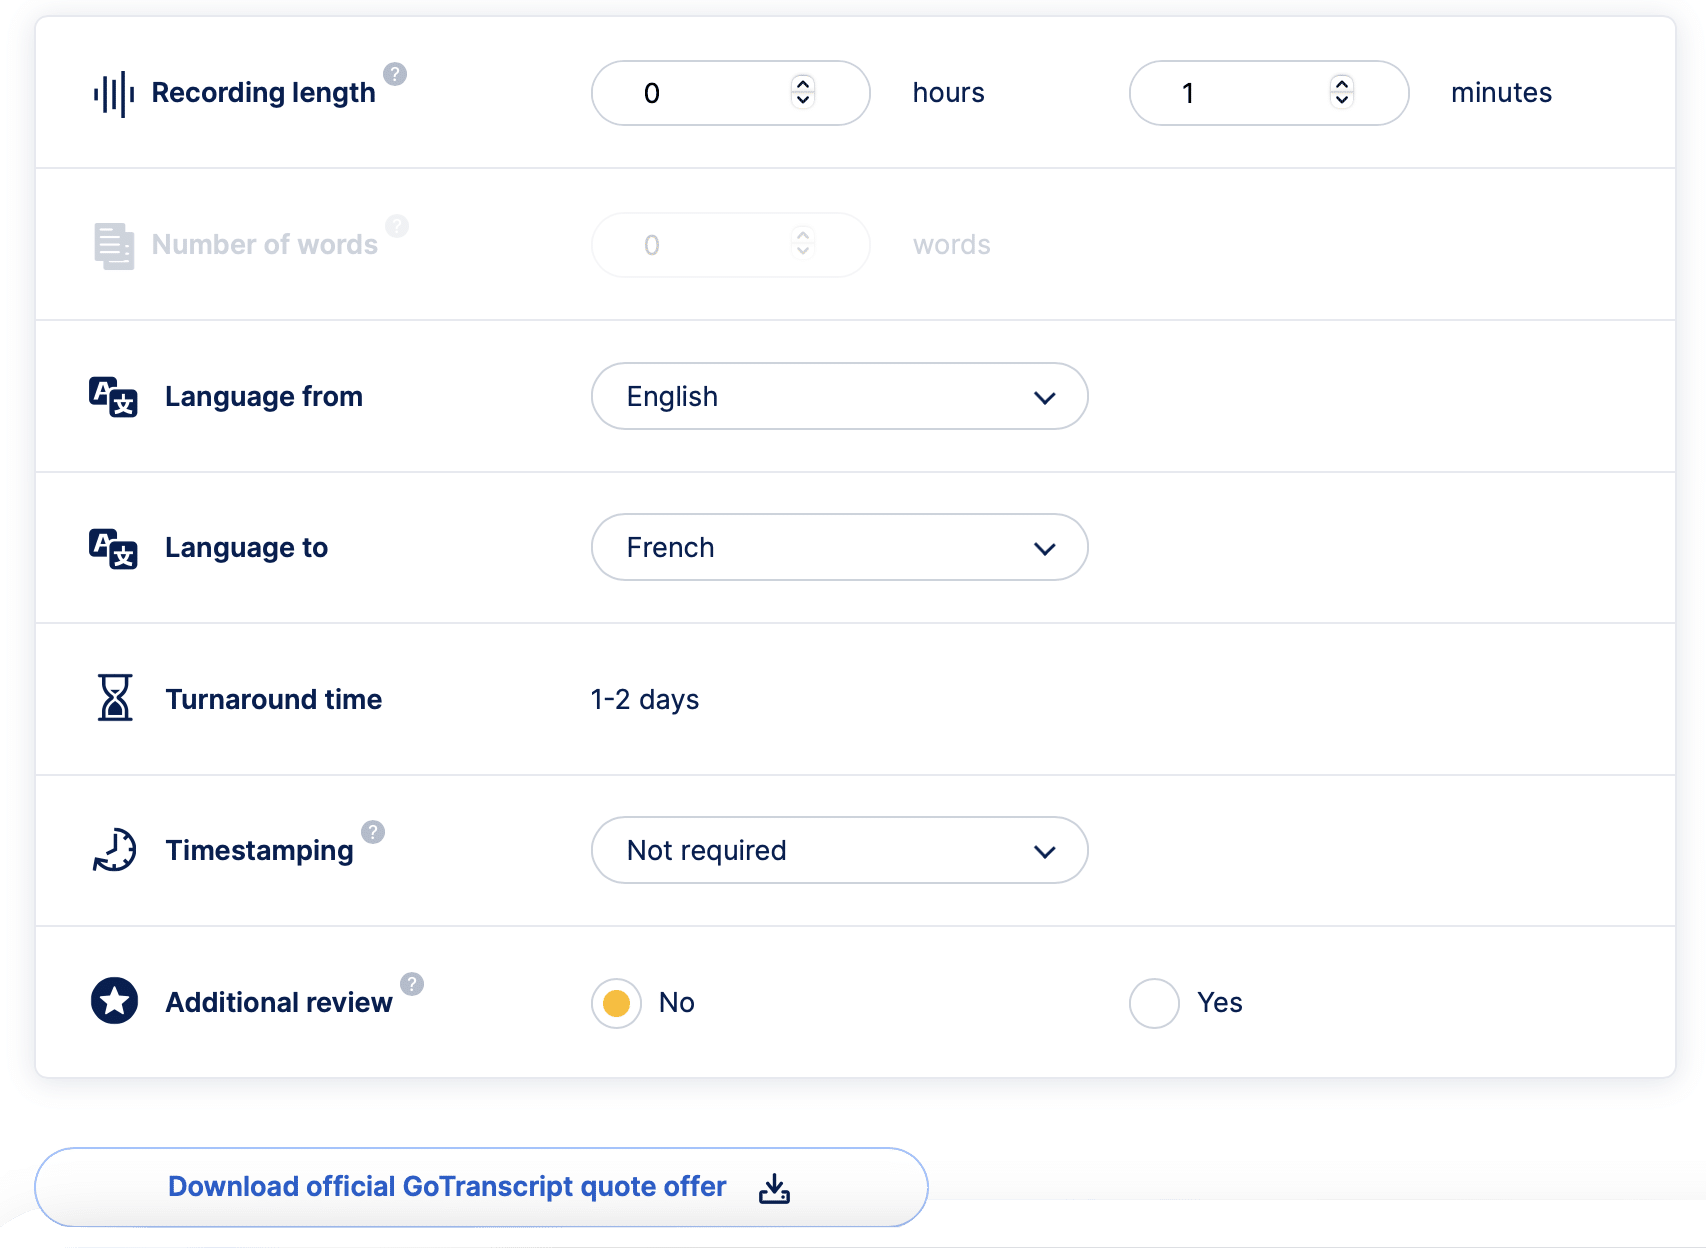Open the Timestamping dropdown set to Not required
1706x1248 pixels.
839,850
